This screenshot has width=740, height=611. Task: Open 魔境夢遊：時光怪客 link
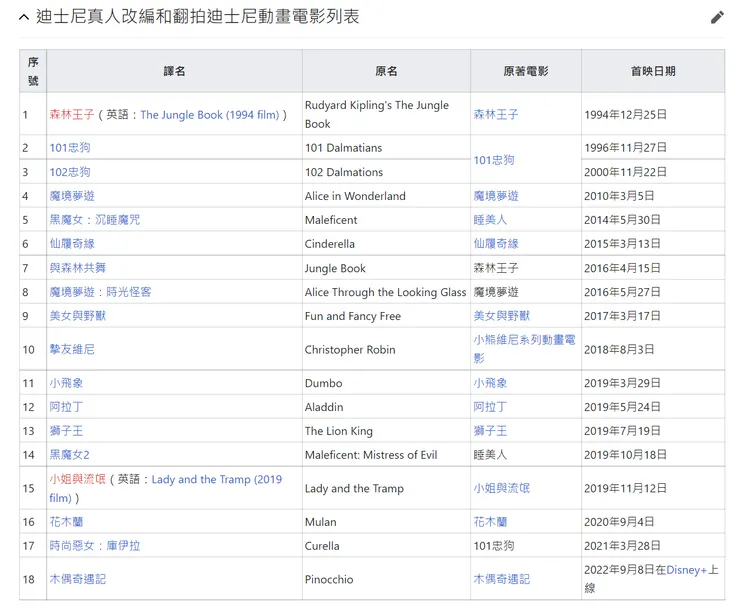[x=101, y=292]
